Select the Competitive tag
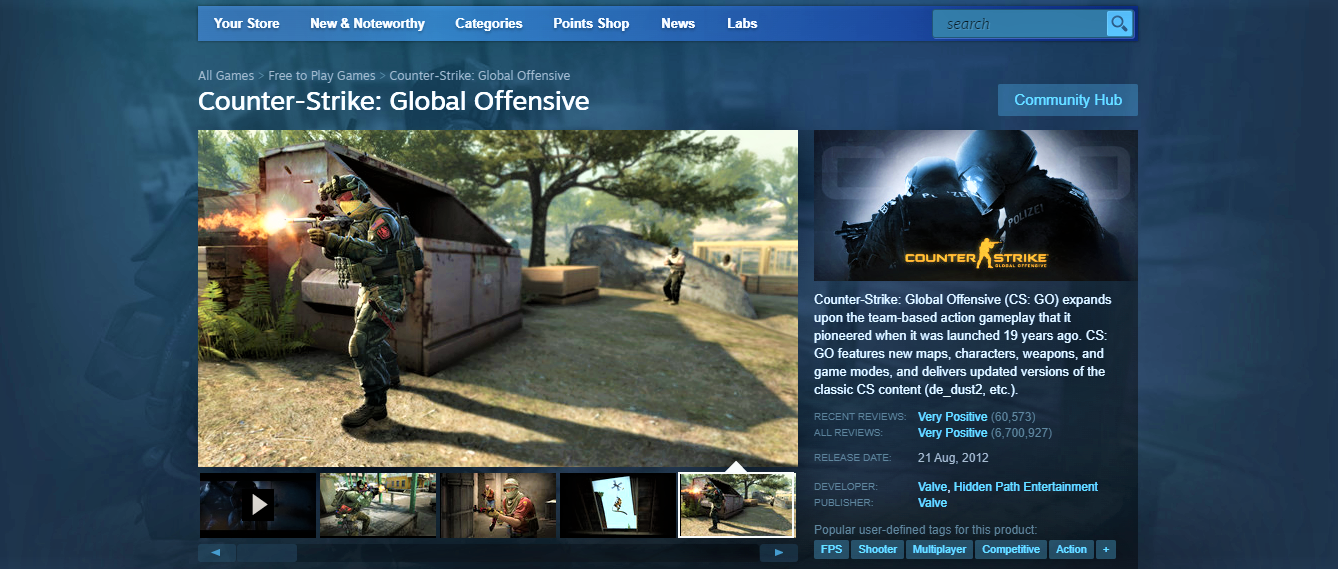 click(1010, 549)
